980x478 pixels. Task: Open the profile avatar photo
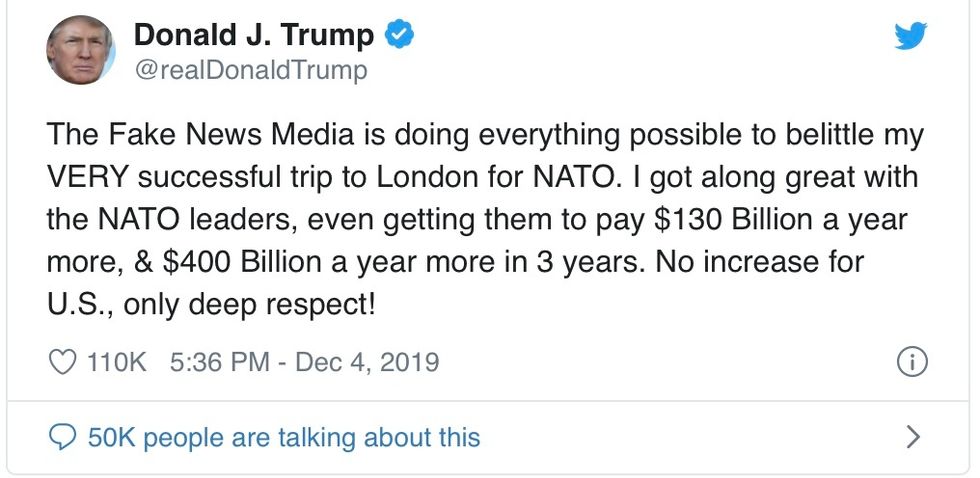click(x=81, y=50)
